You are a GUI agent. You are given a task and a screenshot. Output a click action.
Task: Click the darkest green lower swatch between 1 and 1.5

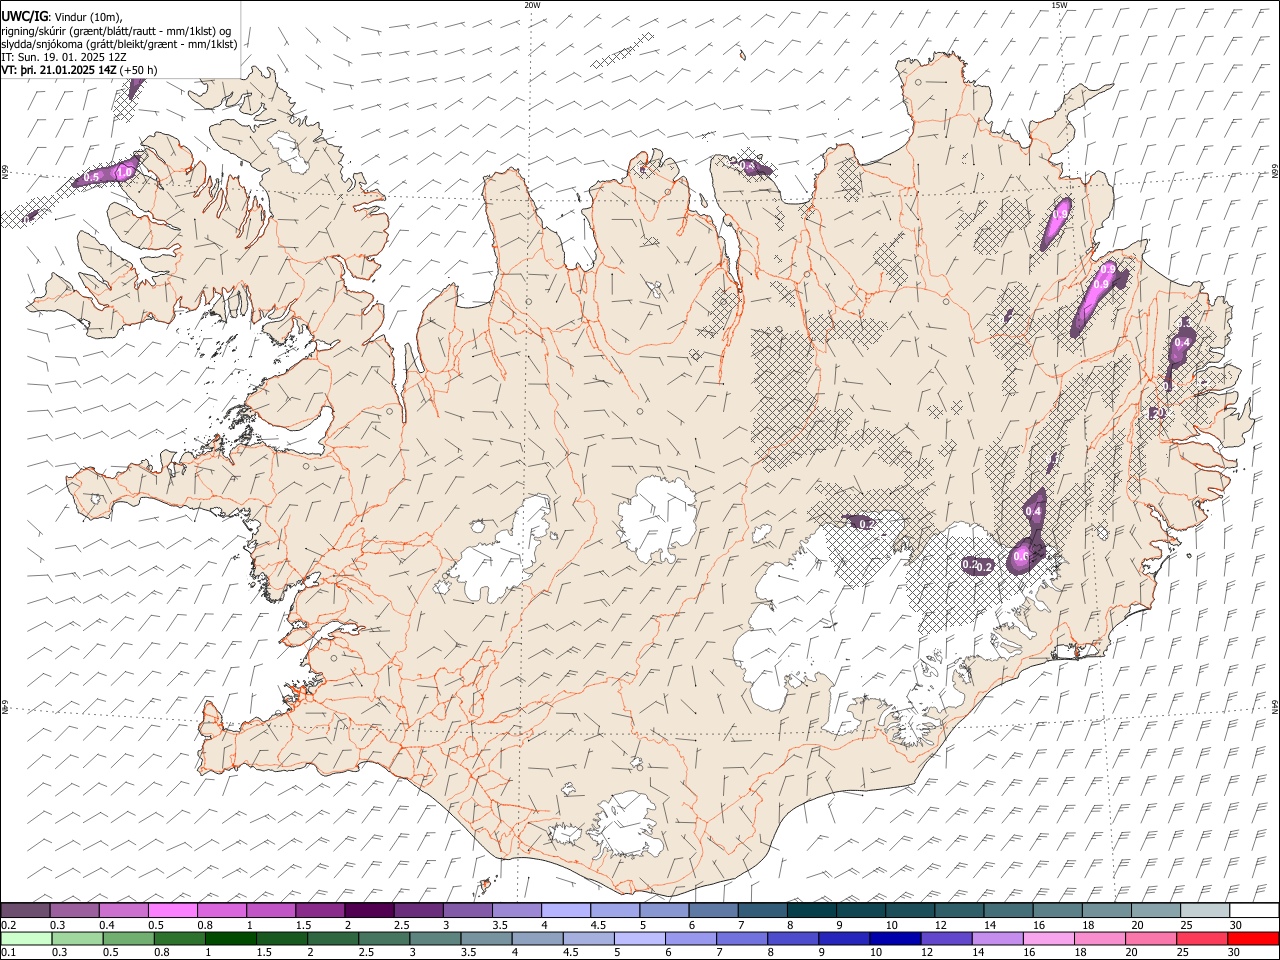point(231,938)
